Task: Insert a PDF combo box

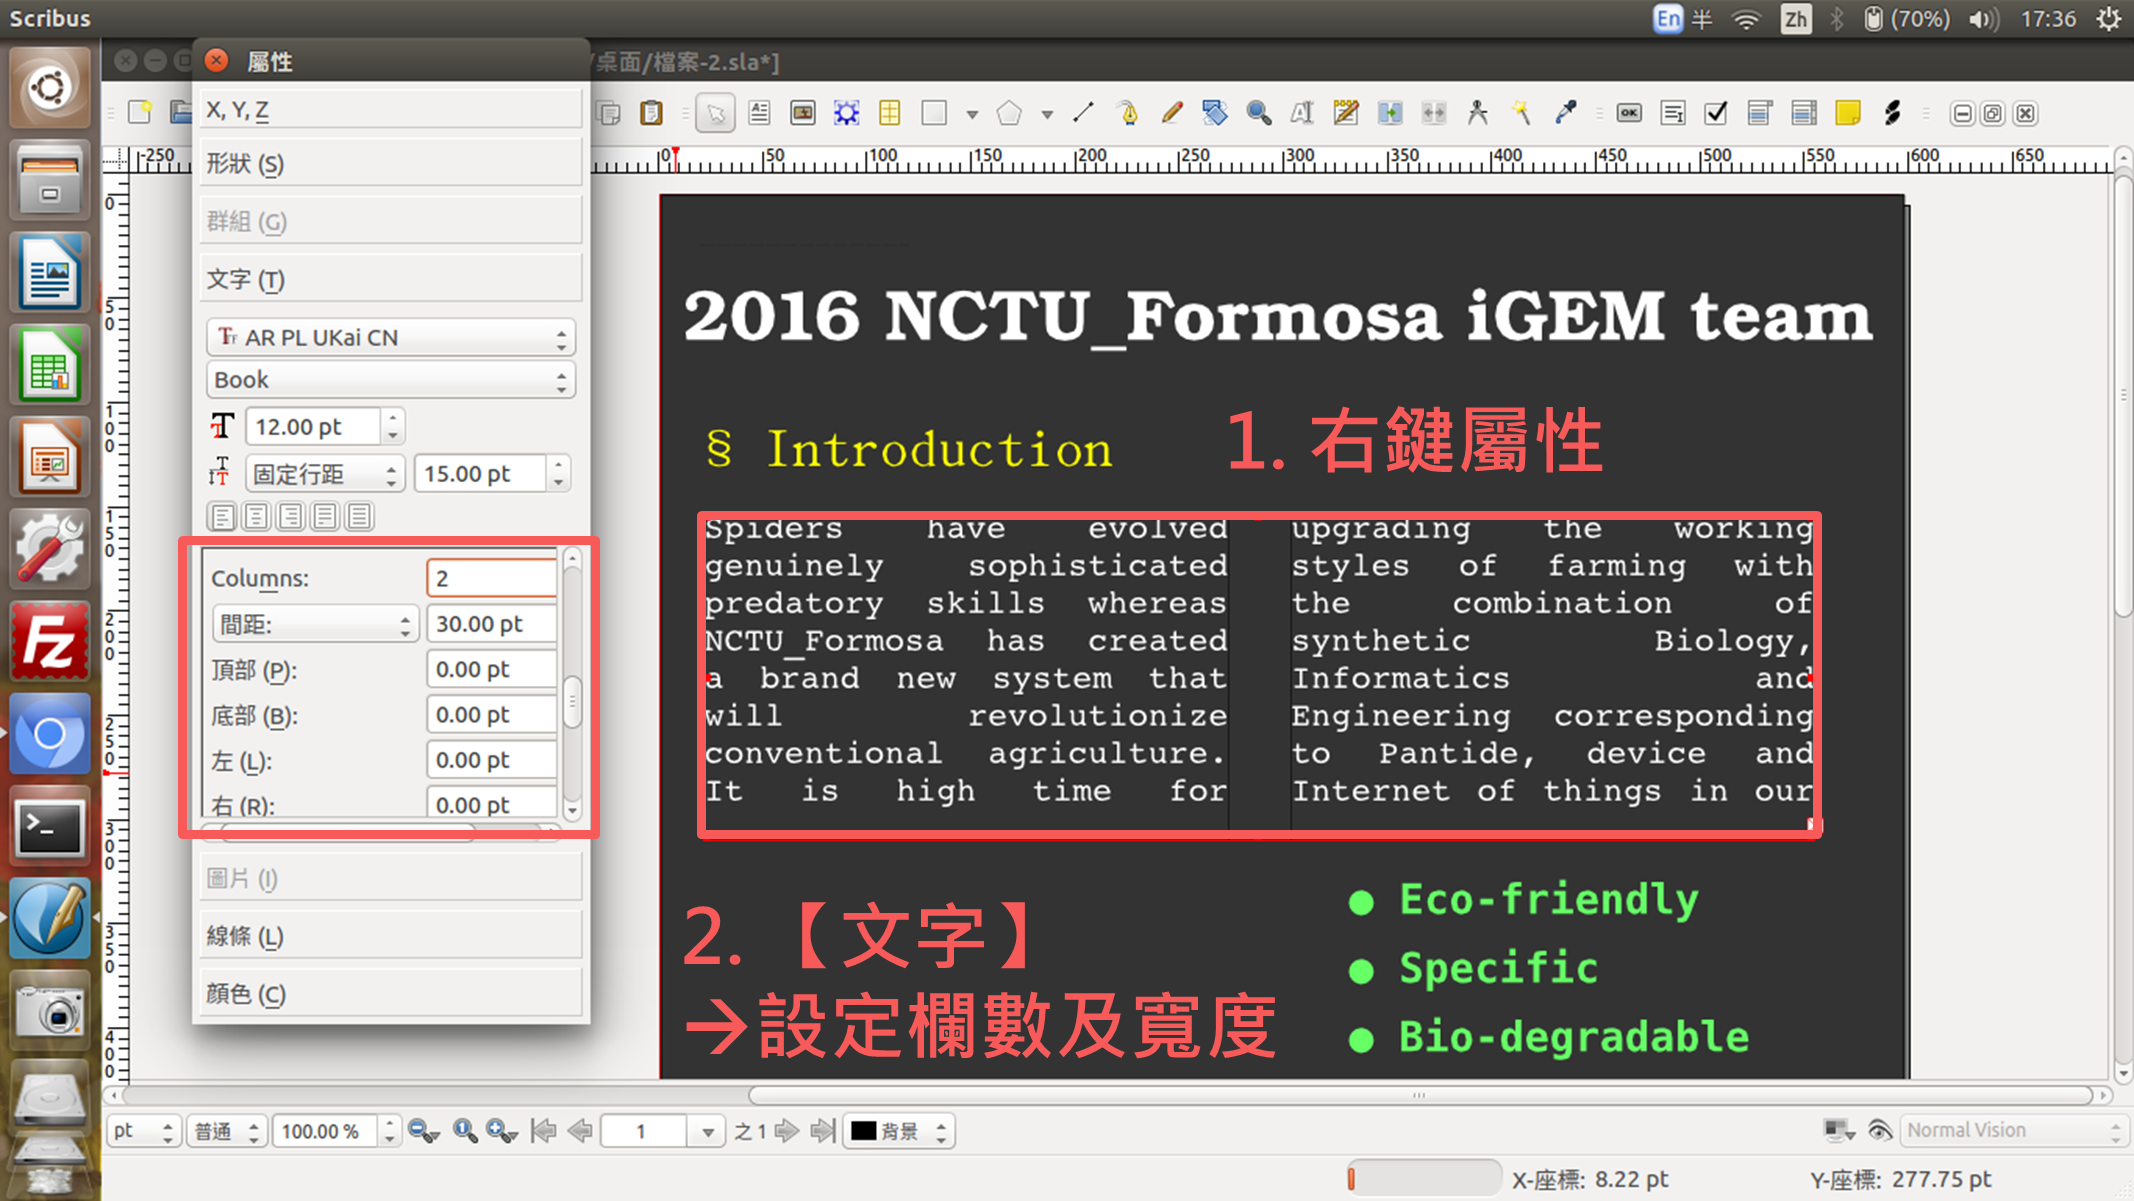Action: (1760, 113)
